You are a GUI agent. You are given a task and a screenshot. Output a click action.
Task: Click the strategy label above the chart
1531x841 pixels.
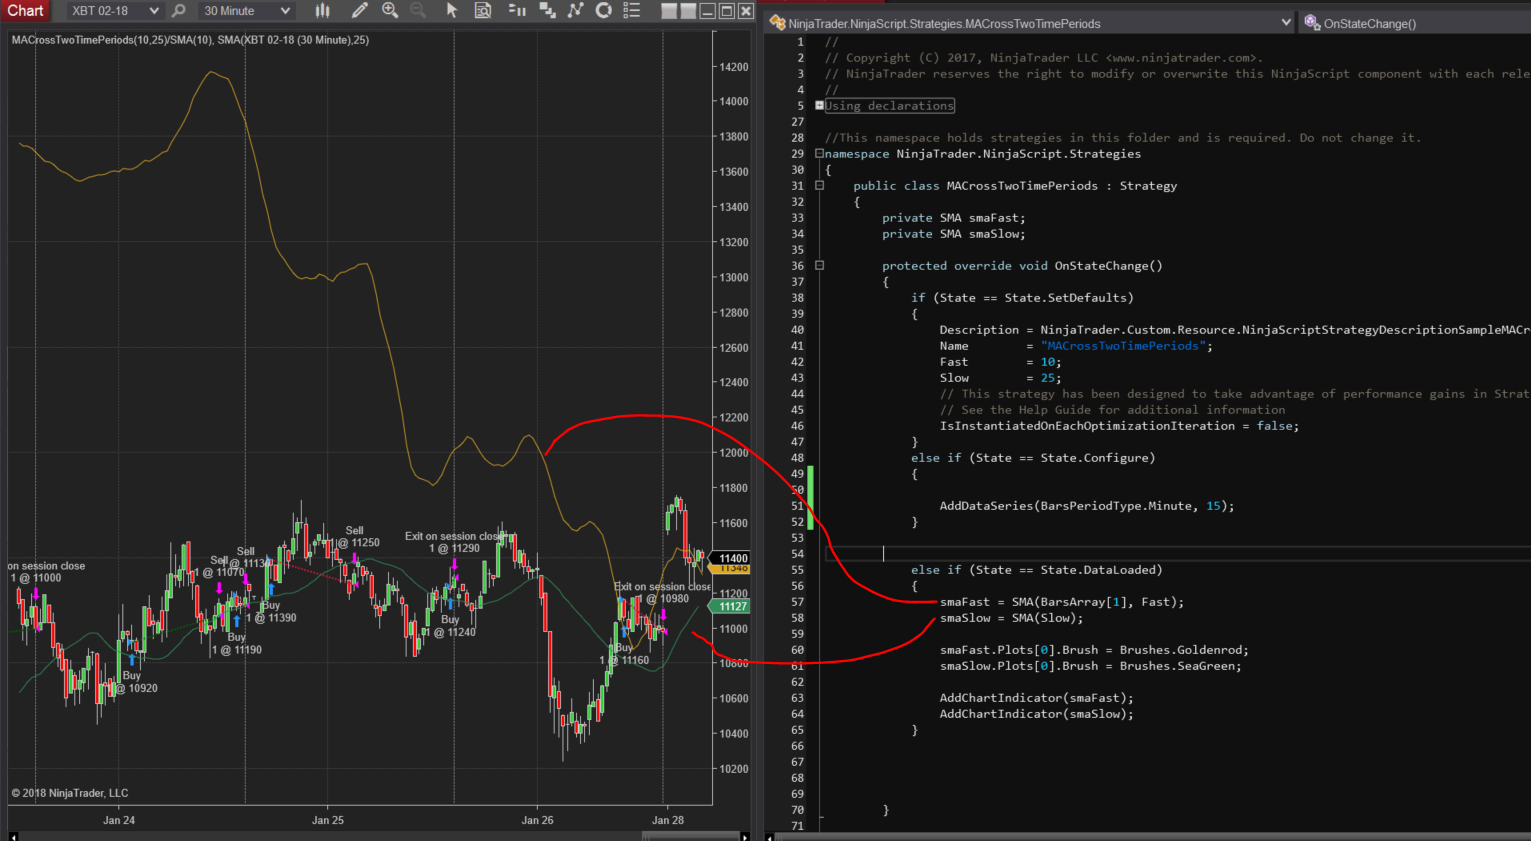point(190,40)
